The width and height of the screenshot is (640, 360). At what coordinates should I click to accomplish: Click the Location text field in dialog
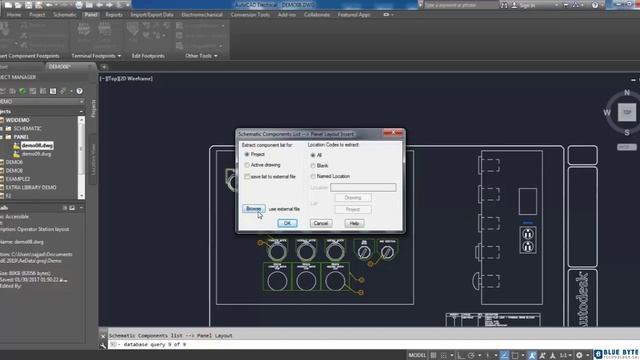pos(363,187)
